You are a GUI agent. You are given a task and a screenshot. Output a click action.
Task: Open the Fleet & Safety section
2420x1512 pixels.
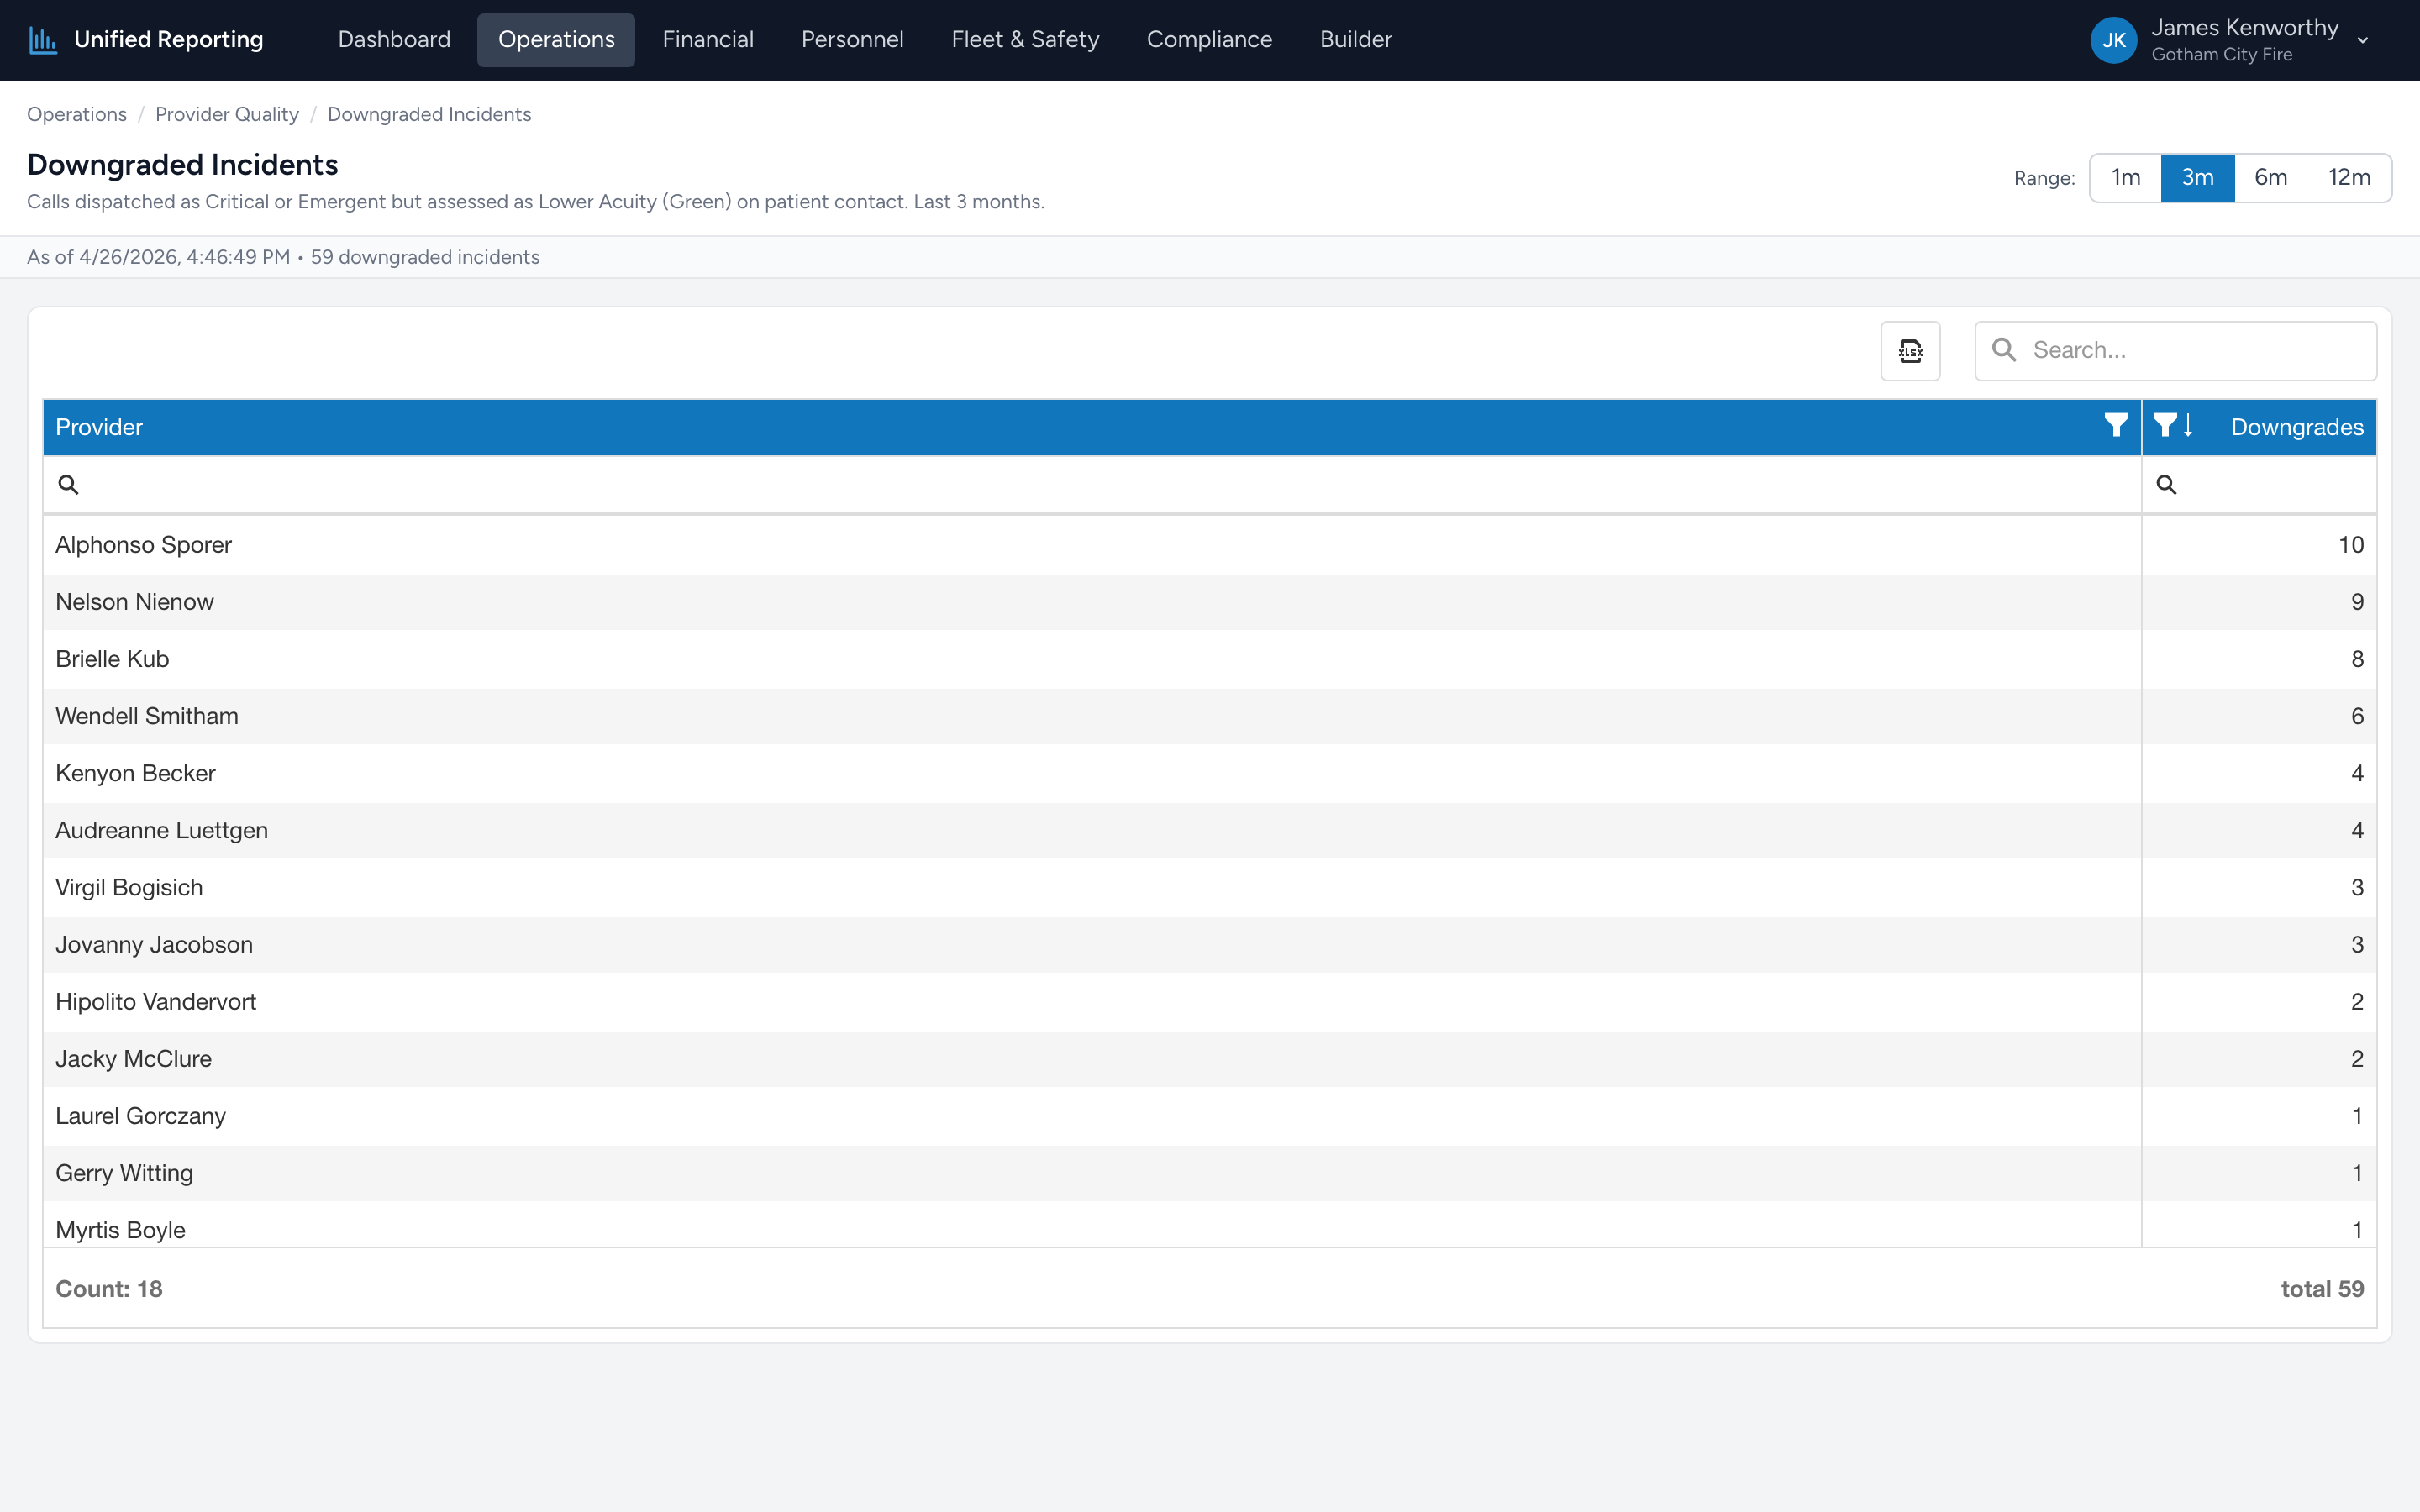click(1025, 40)
